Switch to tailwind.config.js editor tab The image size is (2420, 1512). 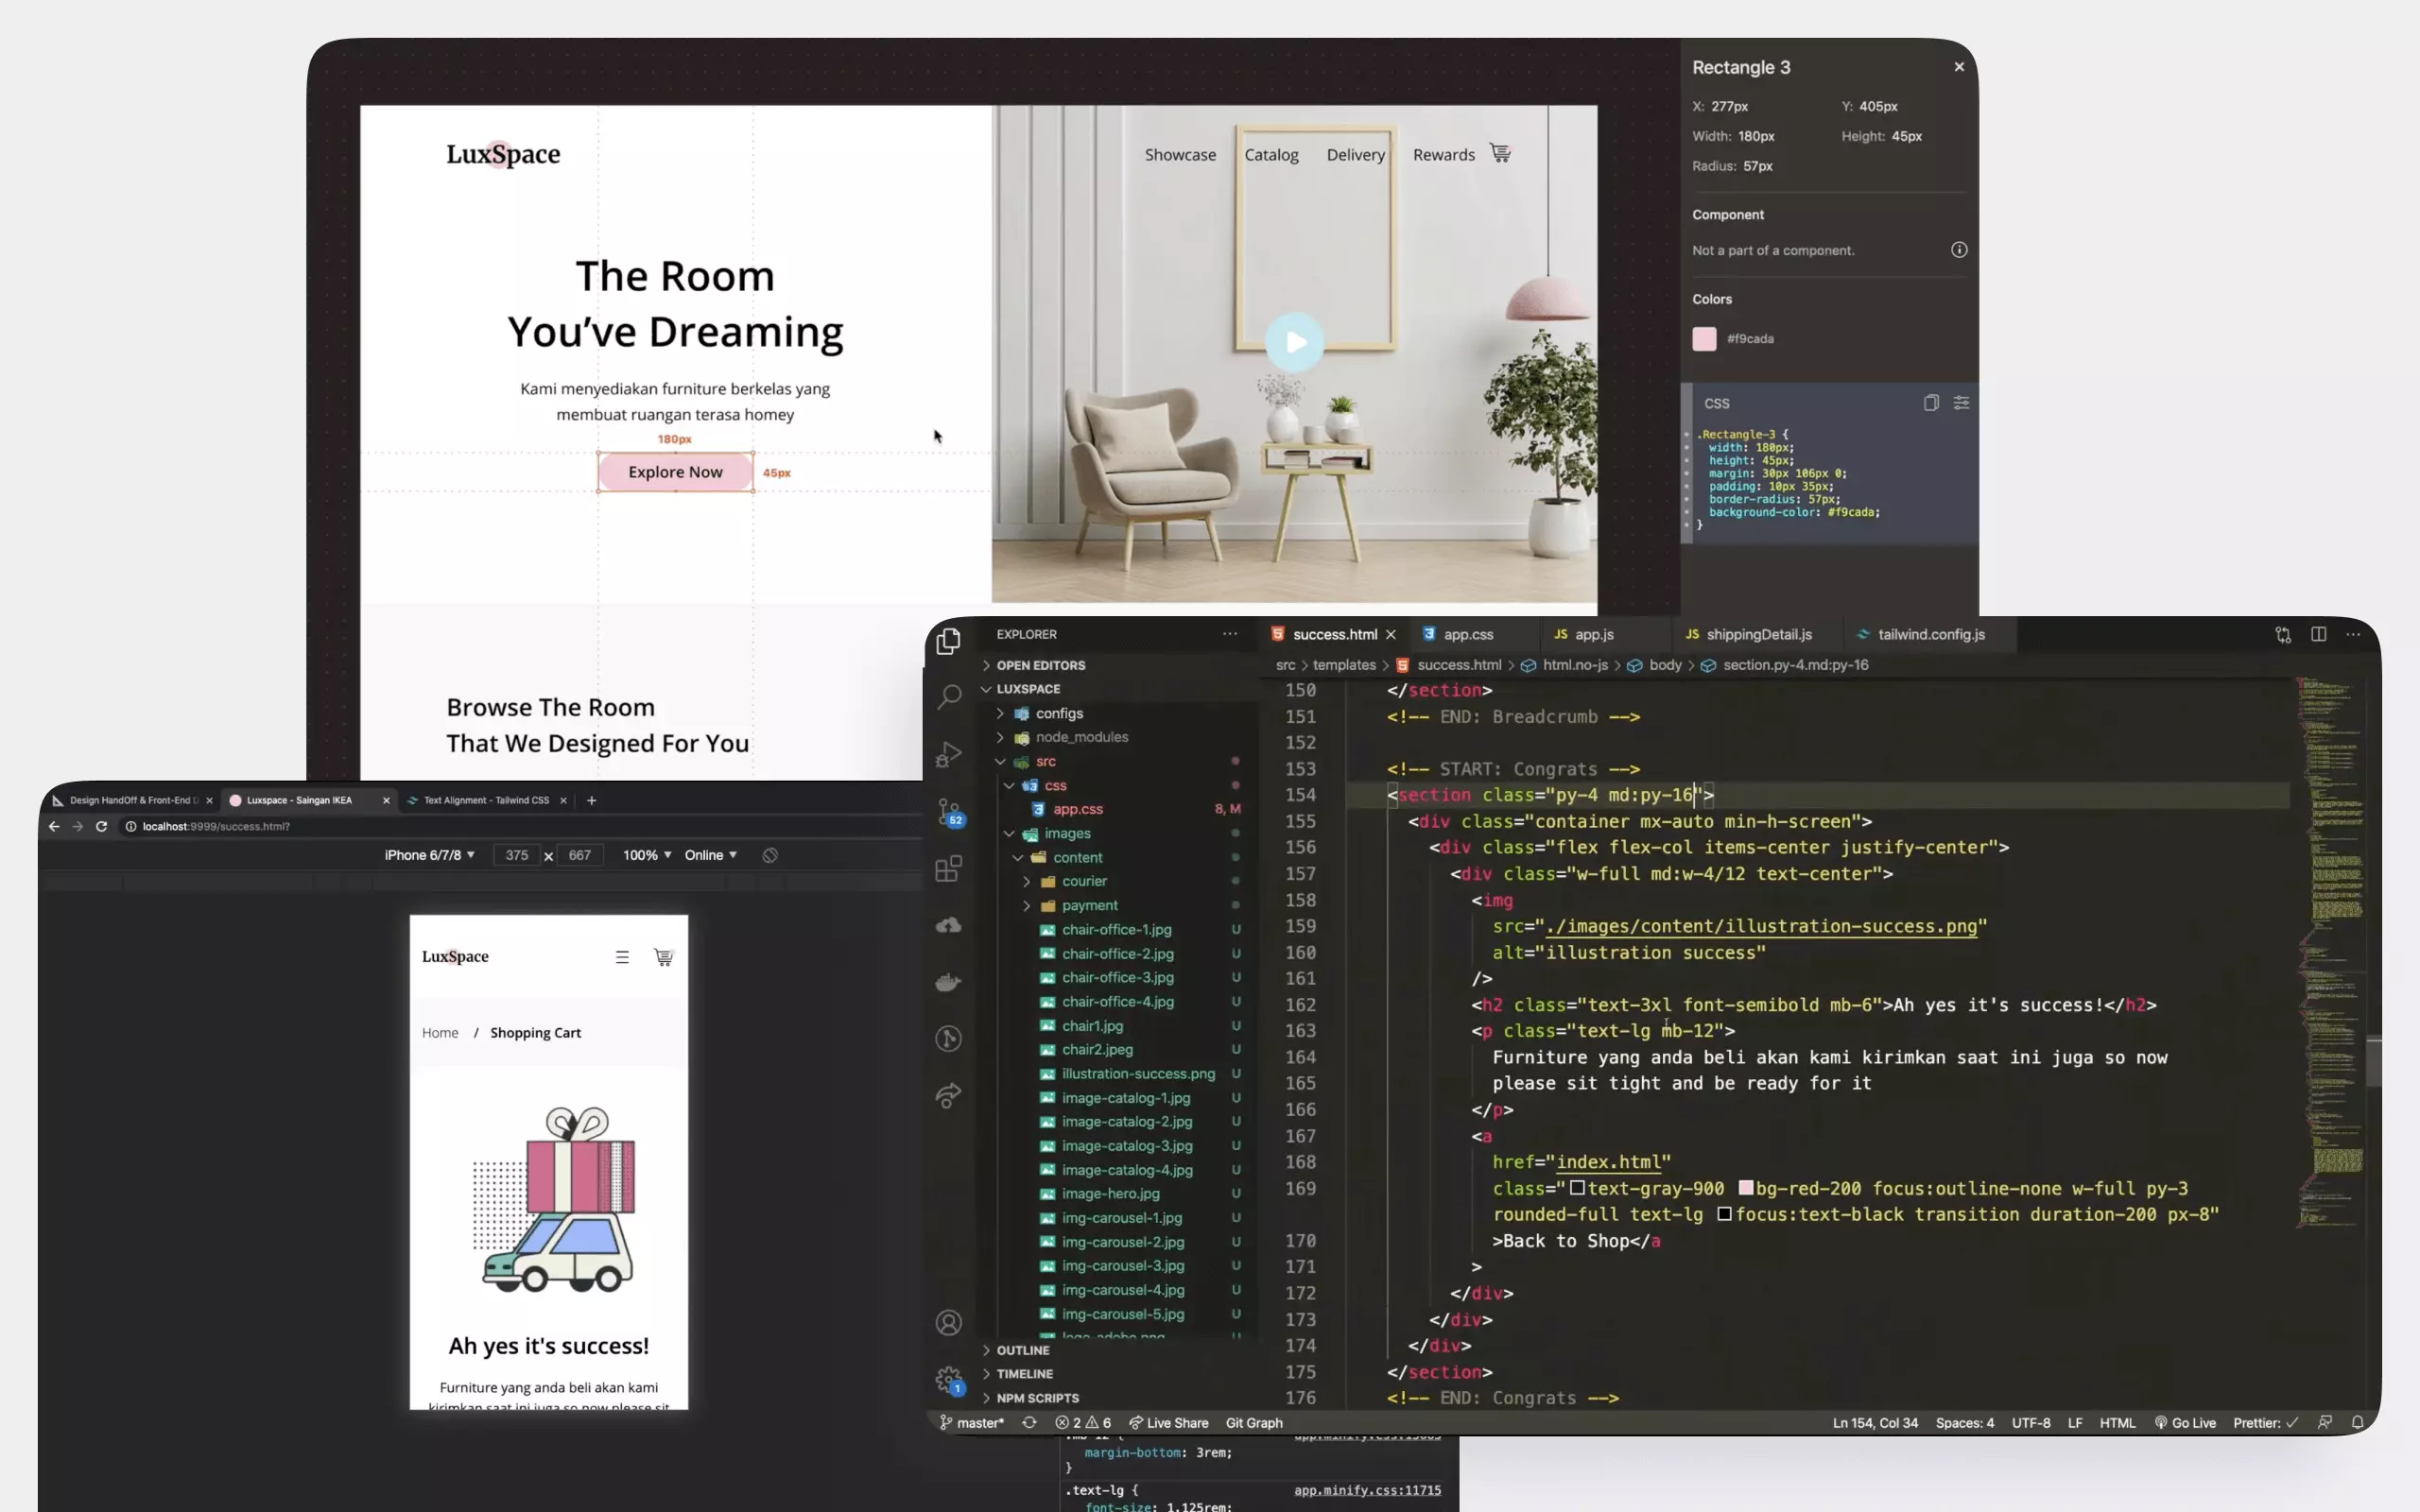(1931, 634)
